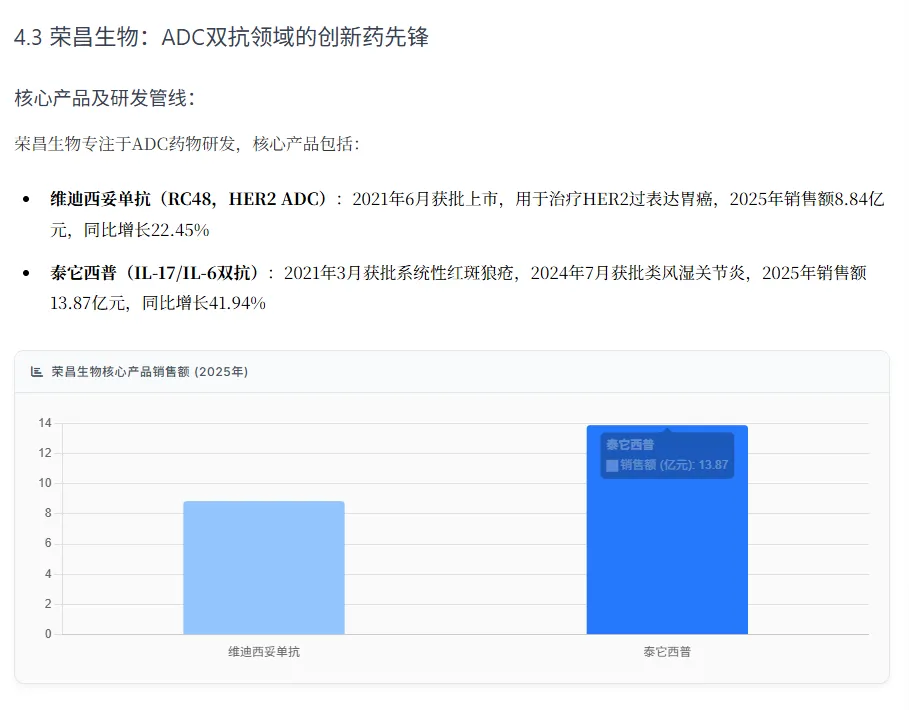909x710 pixels.
Task: Click the bold text 泰它西普（IL-17/IL-6双抗）
Action: [x=155, y=273]
